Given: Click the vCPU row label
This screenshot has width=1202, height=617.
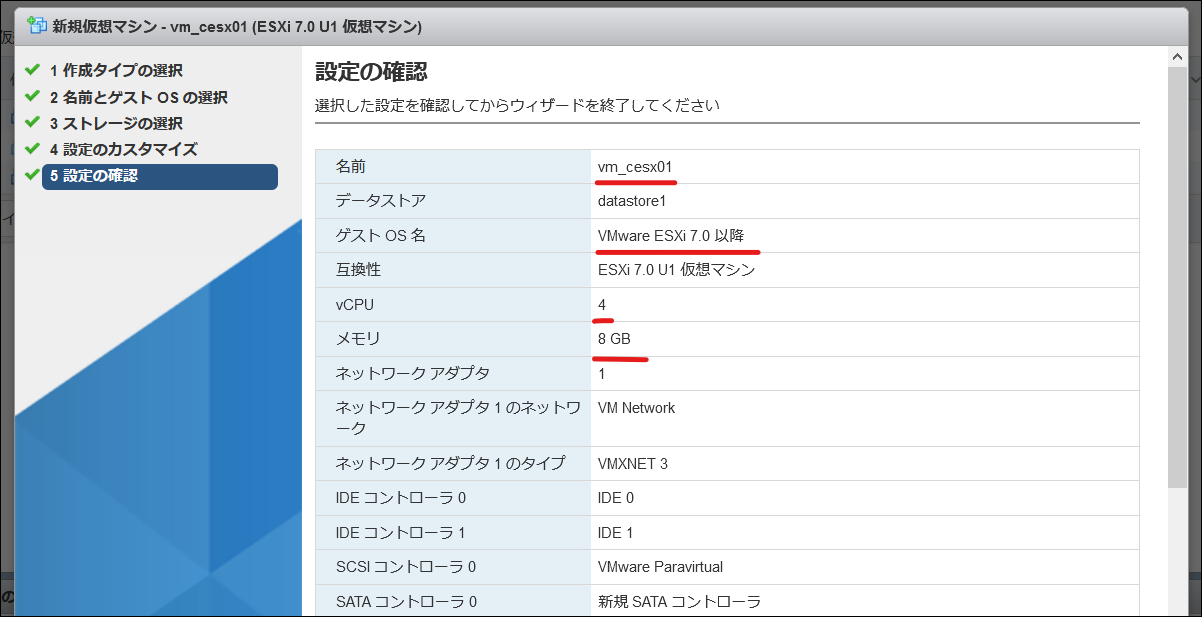Looking at the screenshot, I should pyautogui.click(x=355, y=304).
